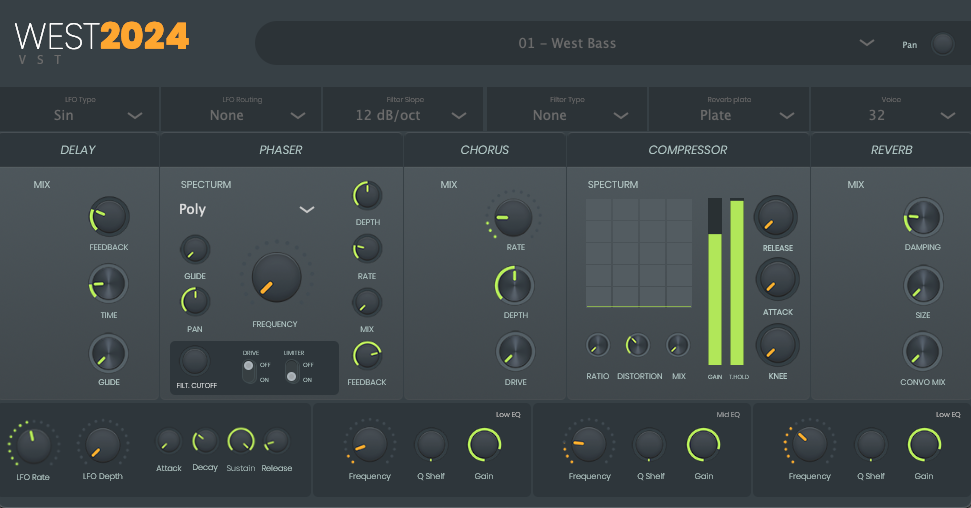Viewport: 971px width, 508px height.
Task: Click the Compressor Distortion knob
Action: (637, 346)
